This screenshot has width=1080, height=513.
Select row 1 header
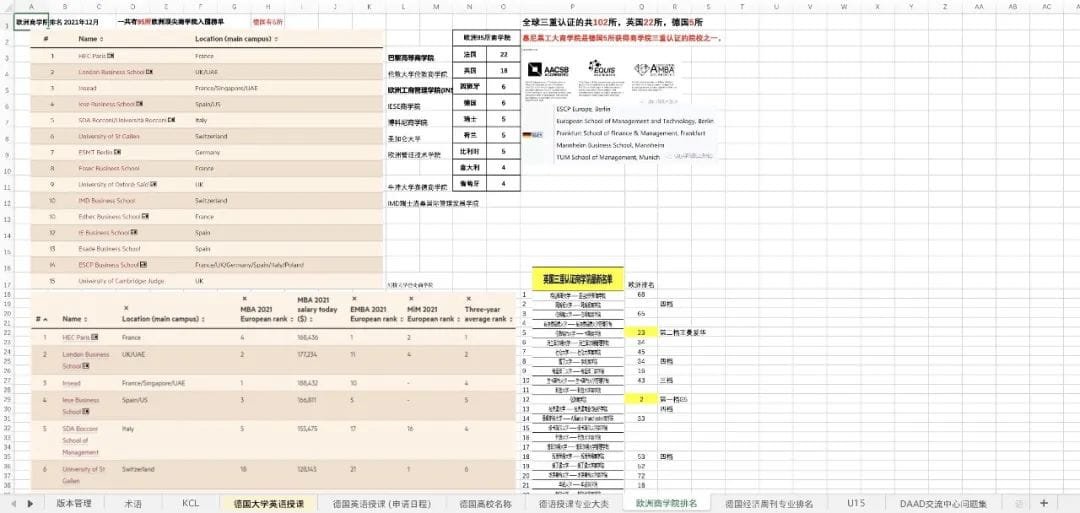pyautogui.click(x=7, y=23)
